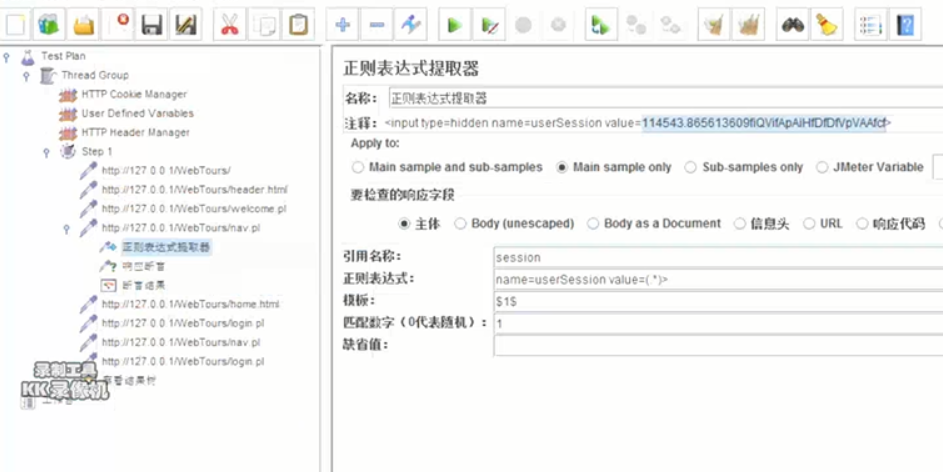Click the grey Stop test icon
This screenshot has width=943, height=472.
(x=523, y=25)
